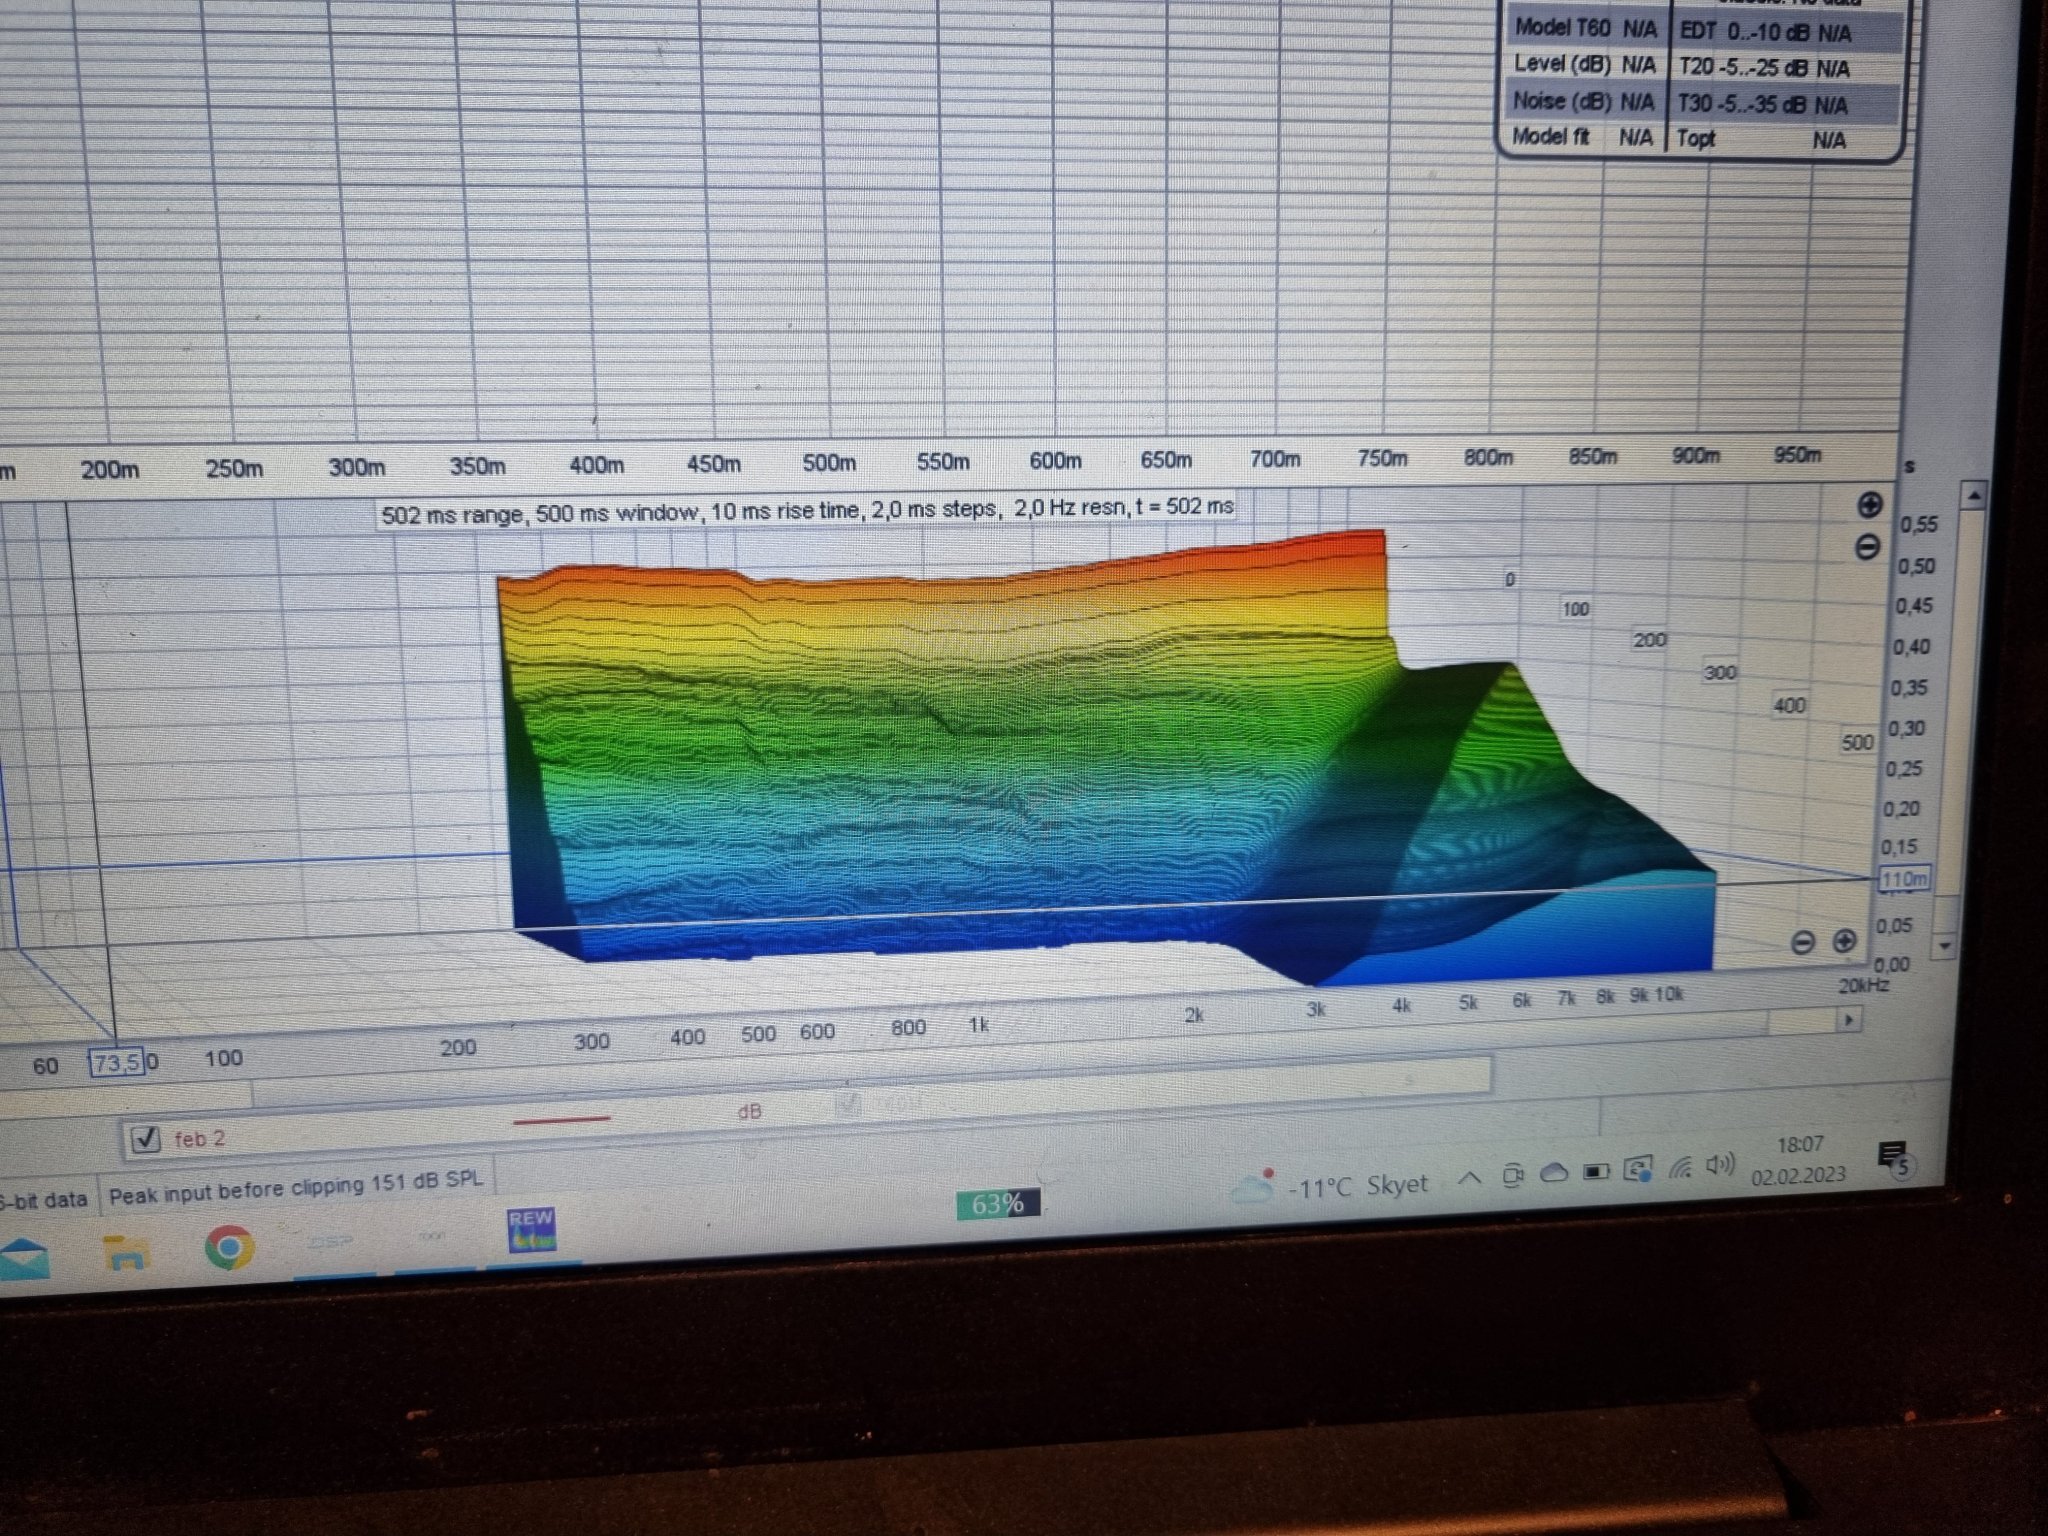Click the bit data status field
Image resolution: width=2048 pixels, height=1536 pixels.
[x=44, y=1199]
